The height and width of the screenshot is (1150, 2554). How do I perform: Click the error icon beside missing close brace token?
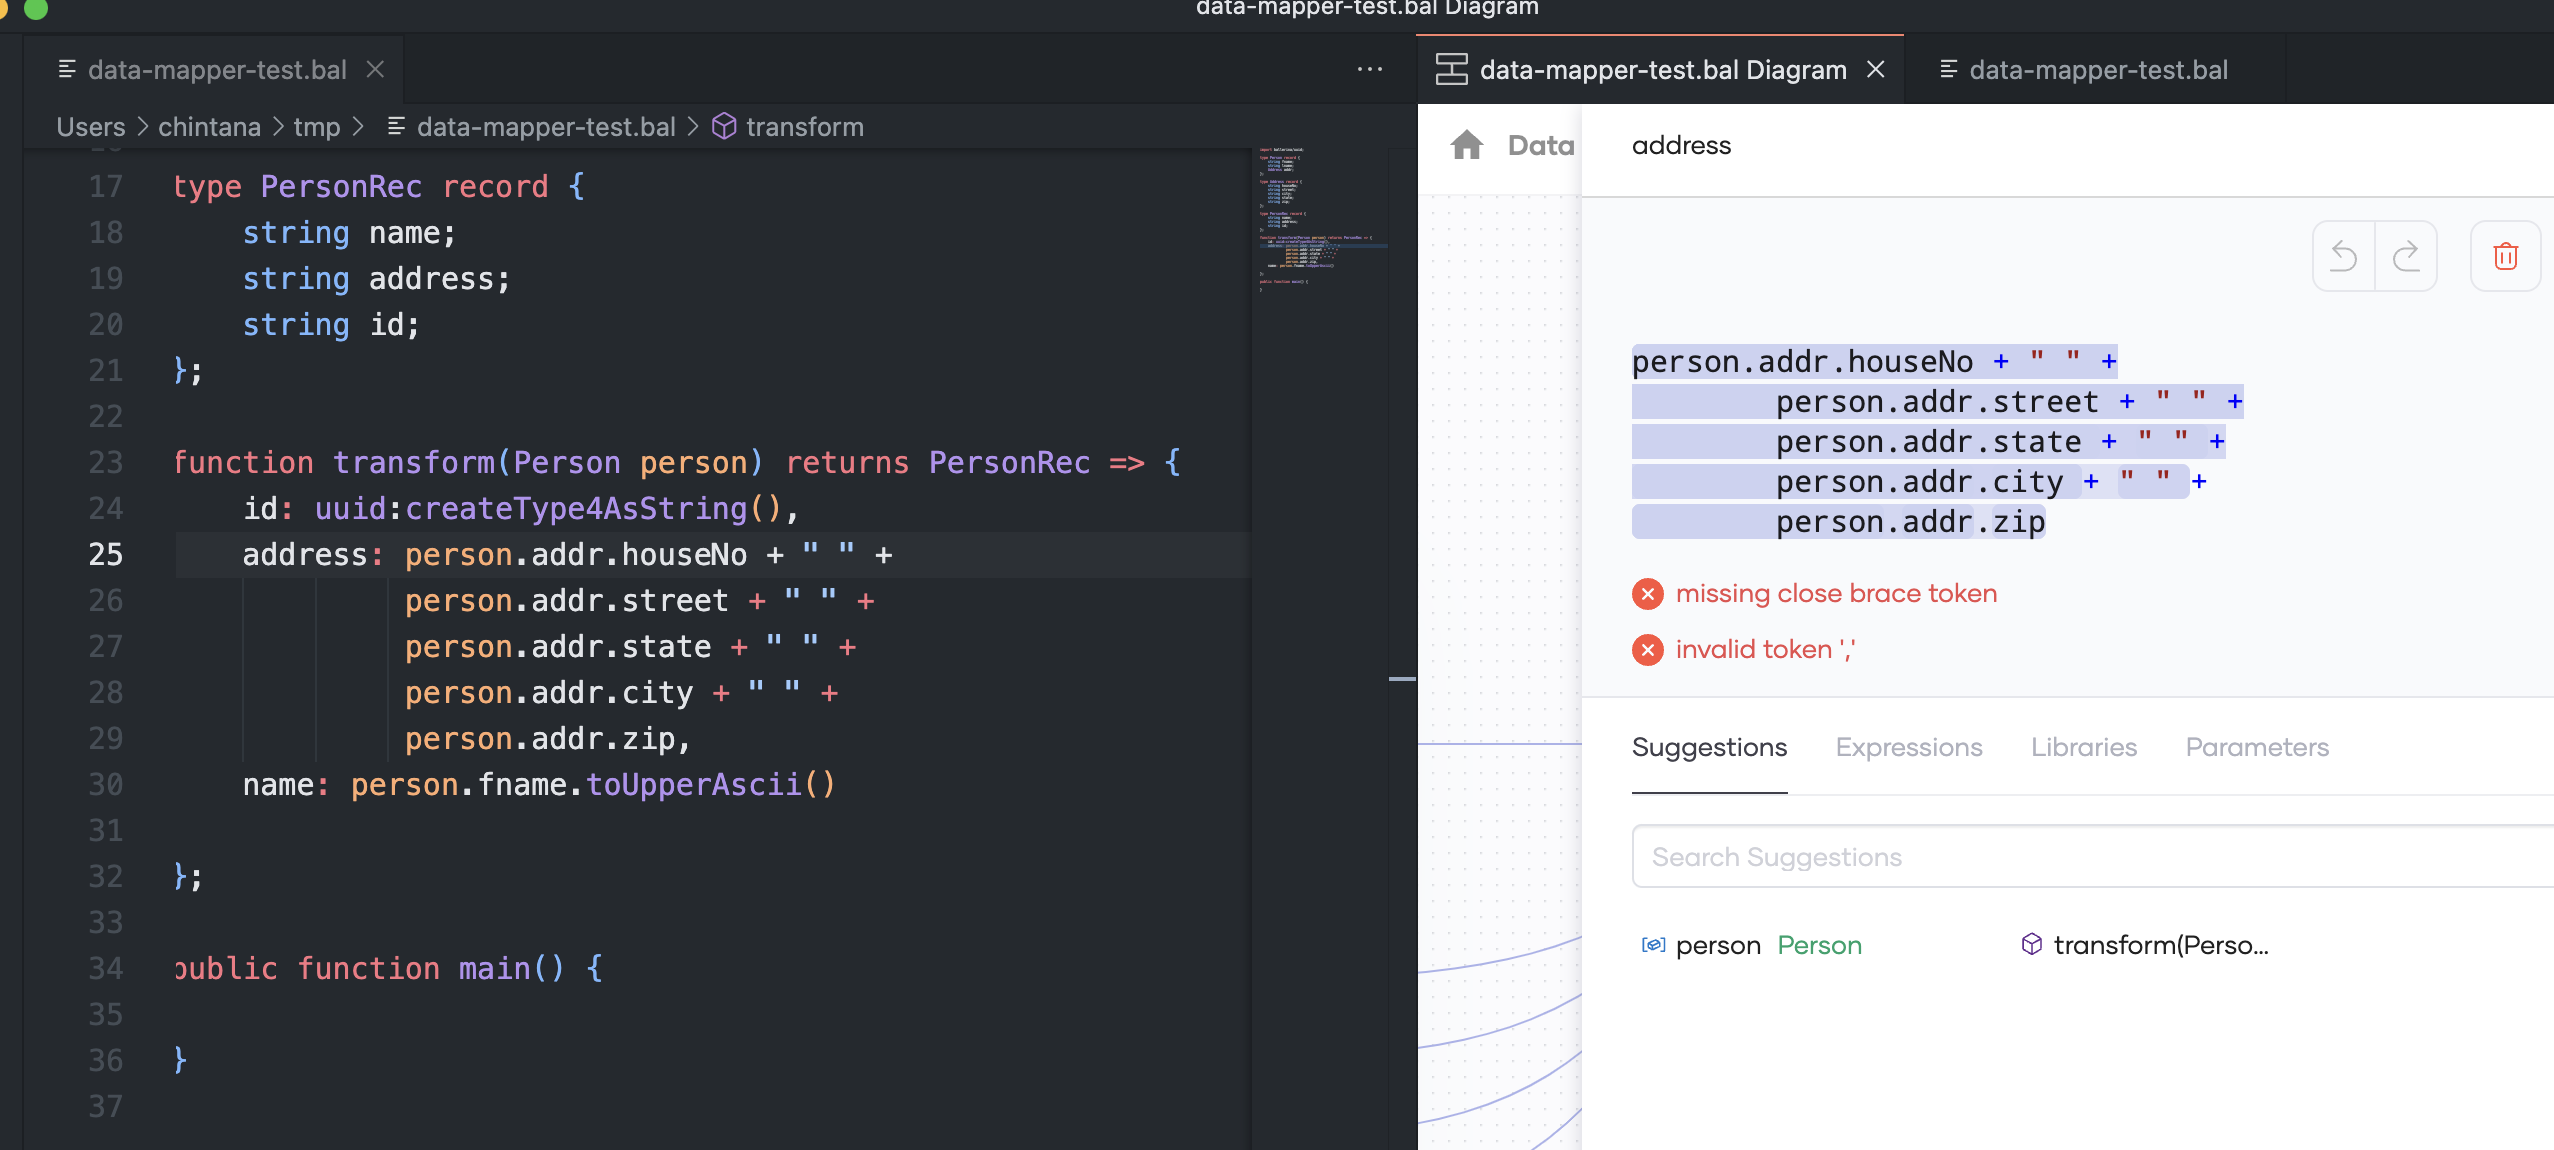1647,593
